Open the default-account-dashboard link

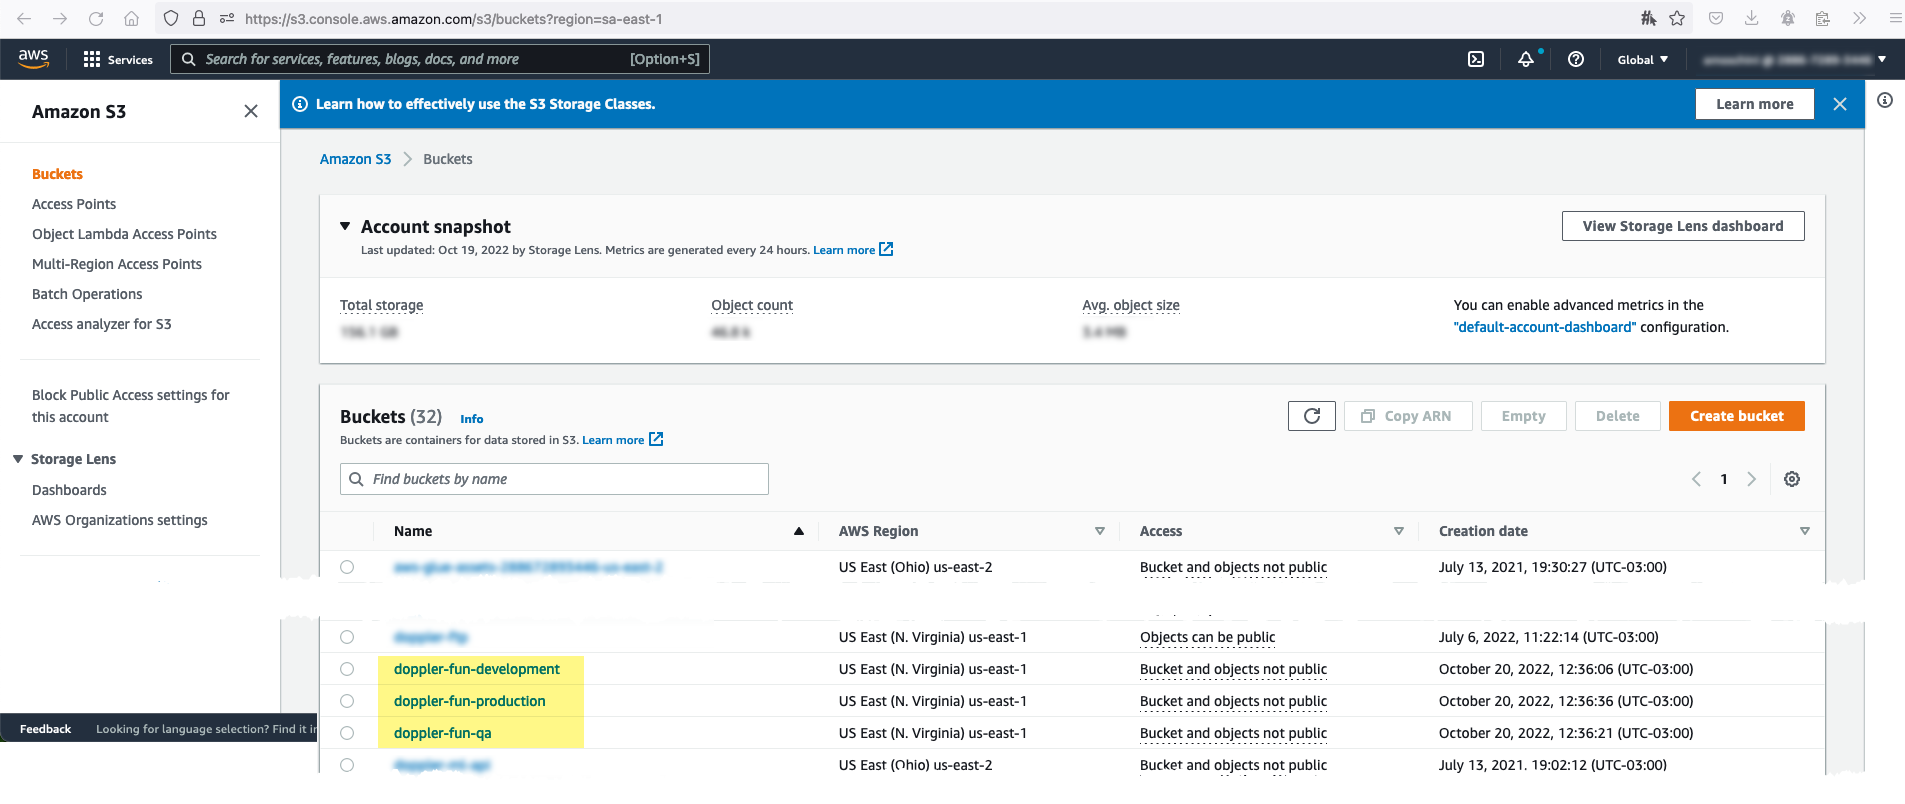click(1545, 327)
